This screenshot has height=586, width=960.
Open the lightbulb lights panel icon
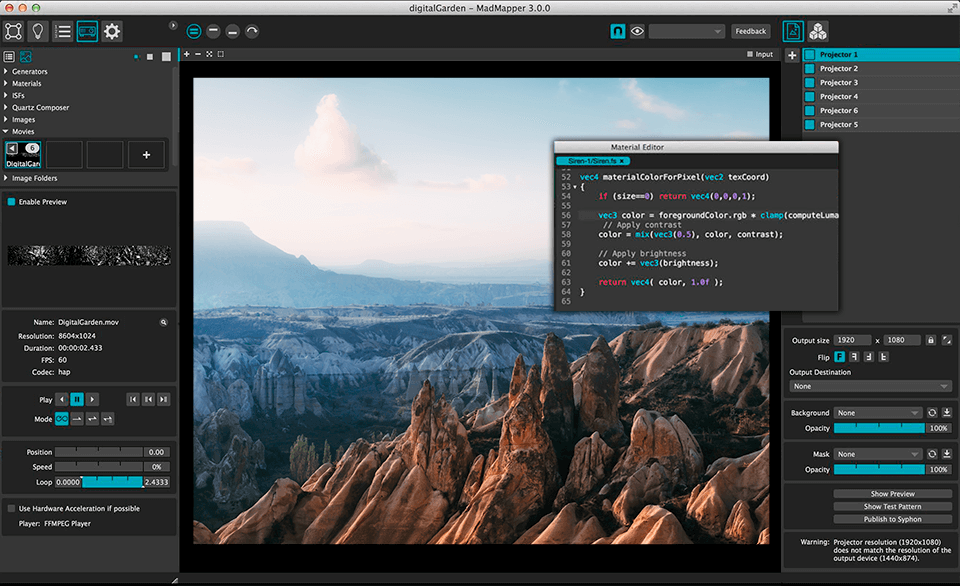tap(37, 31)
